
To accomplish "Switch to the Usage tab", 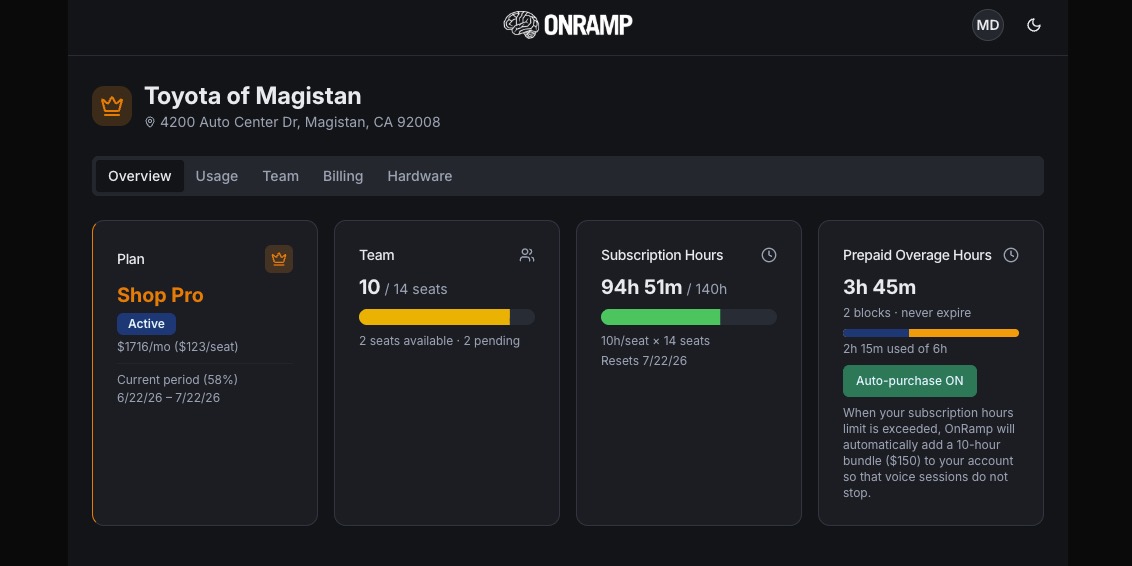I will click(217, 176).
